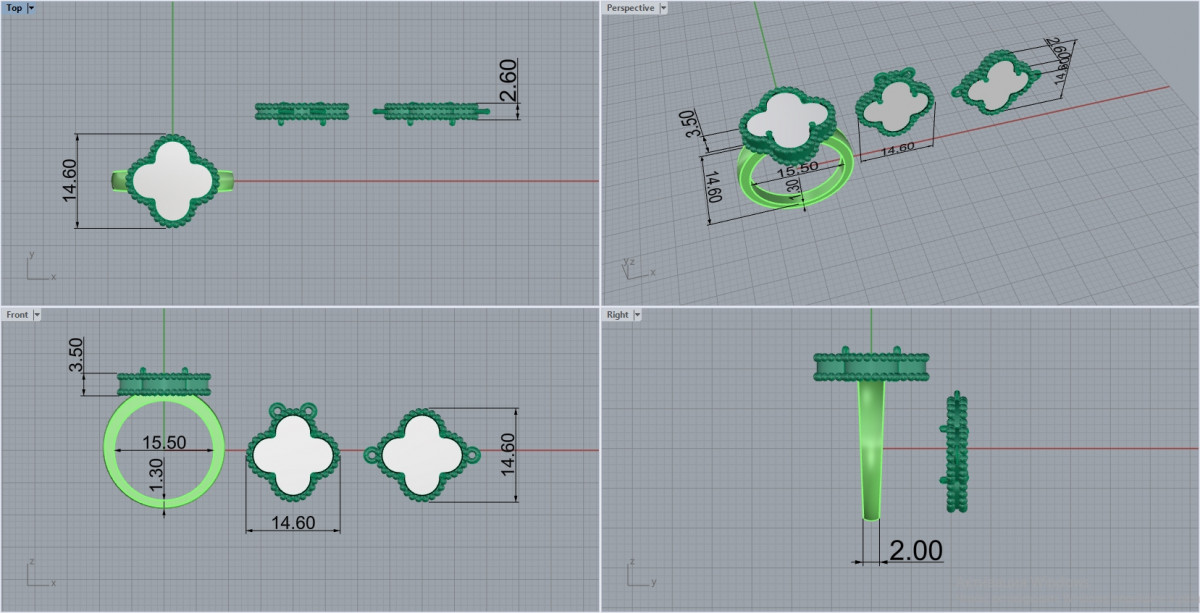Select the 15.50 dimension in Front view
1200x613 pixels.
pos(165,442)
